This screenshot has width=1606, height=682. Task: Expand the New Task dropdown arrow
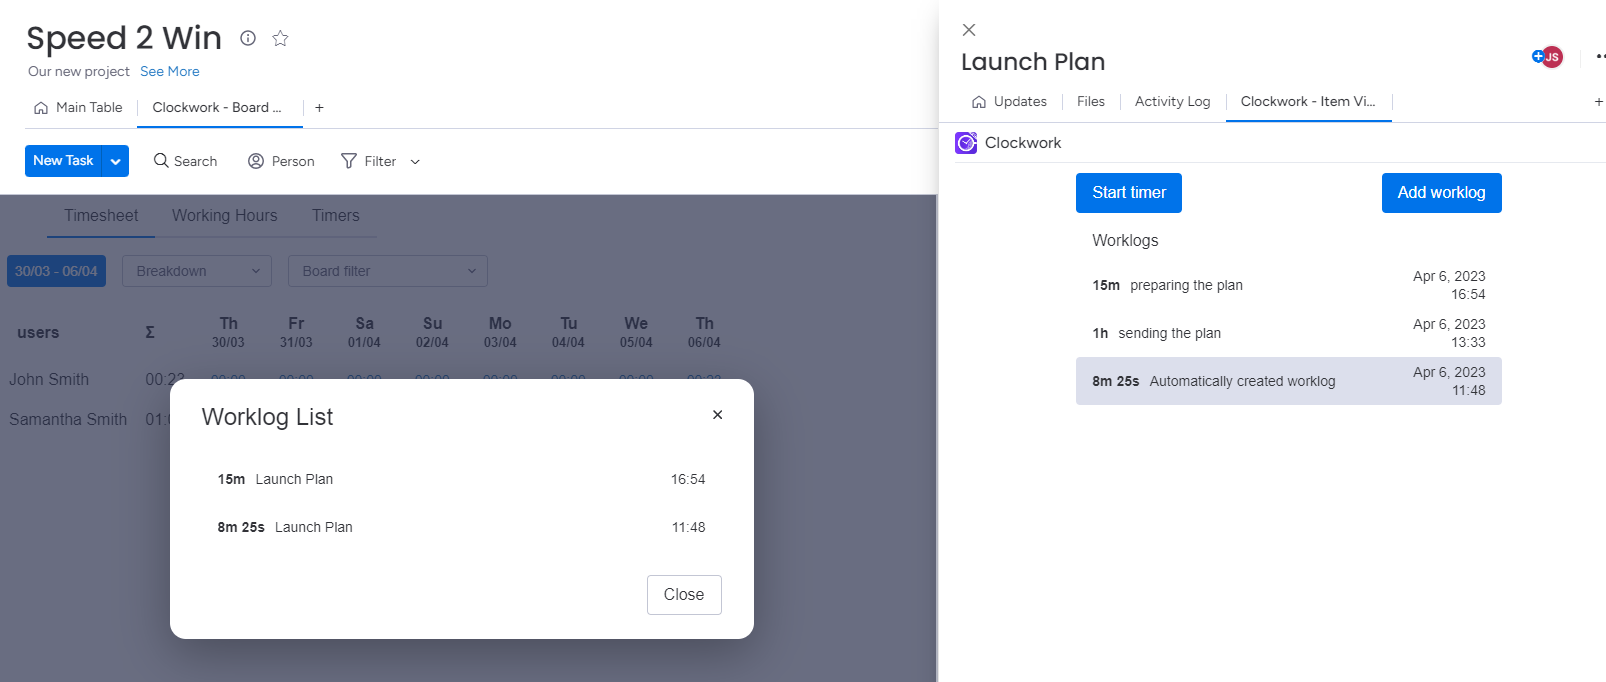116,161
